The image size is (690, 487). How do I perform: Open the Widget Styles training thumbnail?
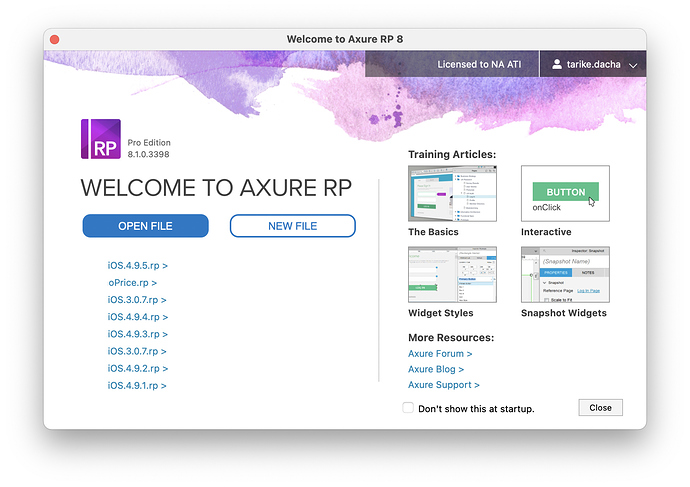(452, 275)
